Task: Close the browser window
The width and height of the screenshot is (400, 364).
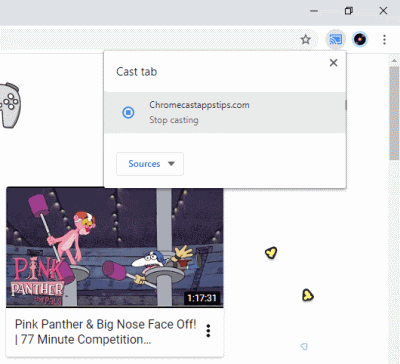Action: pos(383,11)
